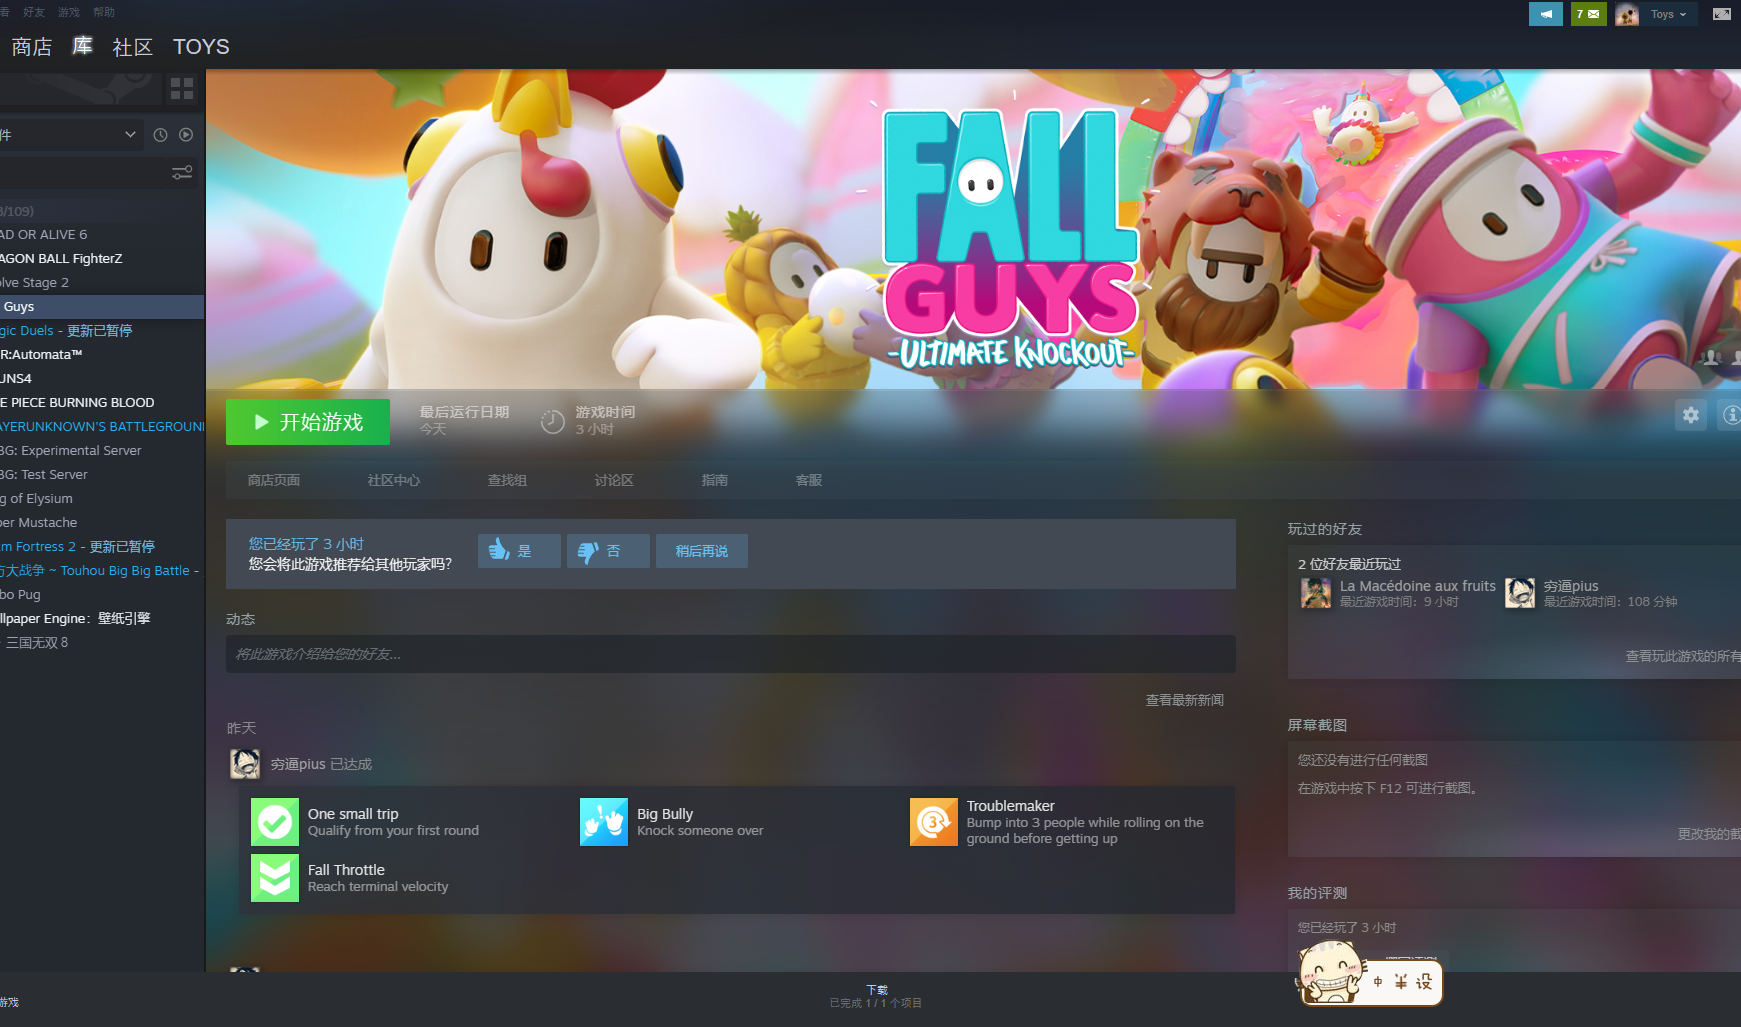
Task: Open the 客服 tab
Action: pos(809,481)
